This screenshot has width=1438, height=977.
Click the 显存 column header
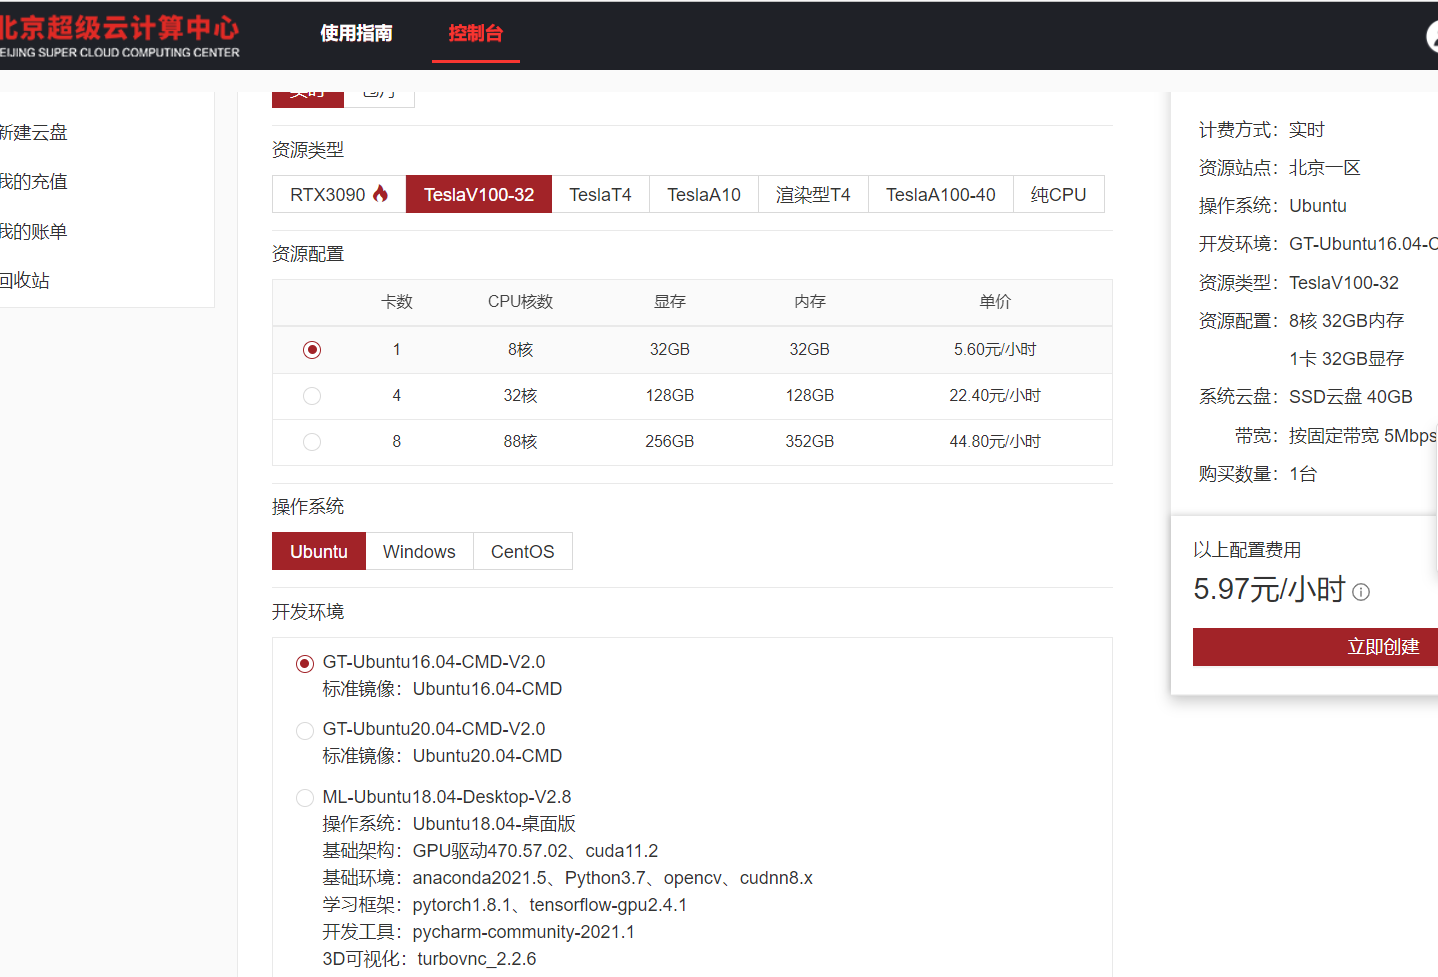coord(670,301)
